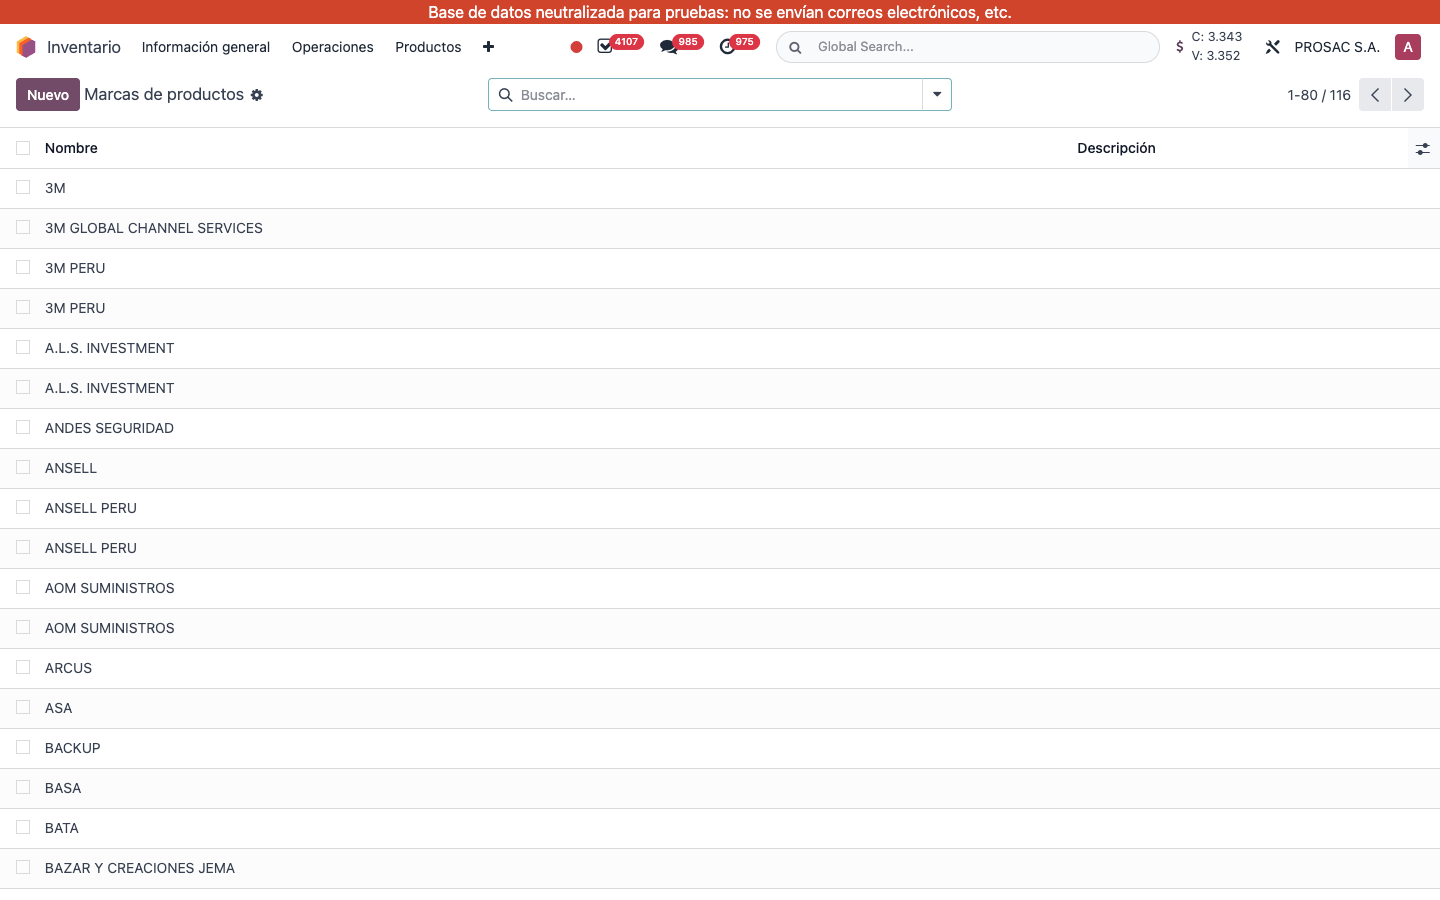Open optional columns adjust icon
This screenshot has width=1440, height=900.
pos(1422,148)
